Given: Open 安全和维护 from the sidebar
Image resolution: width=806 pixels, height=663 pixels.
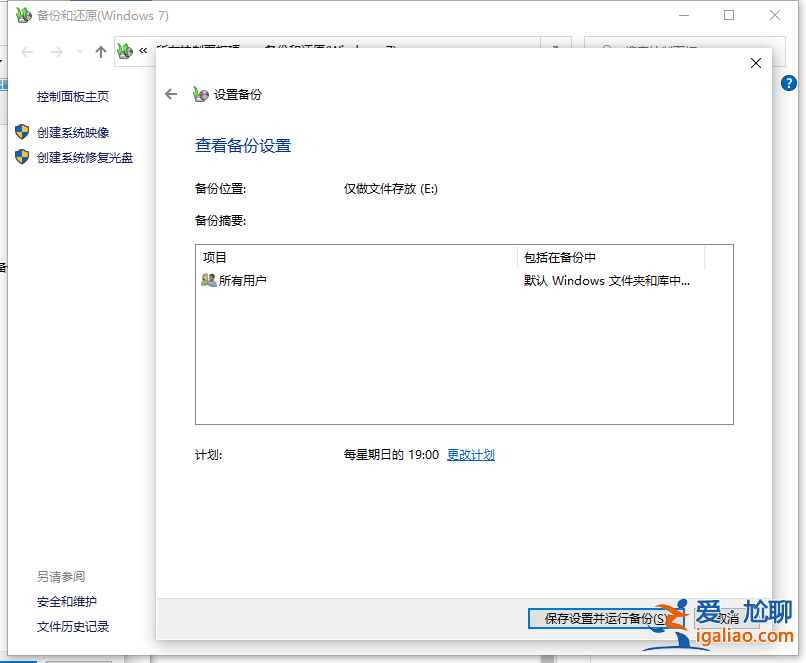Looking at the screenshot, I should pos(68,601).
